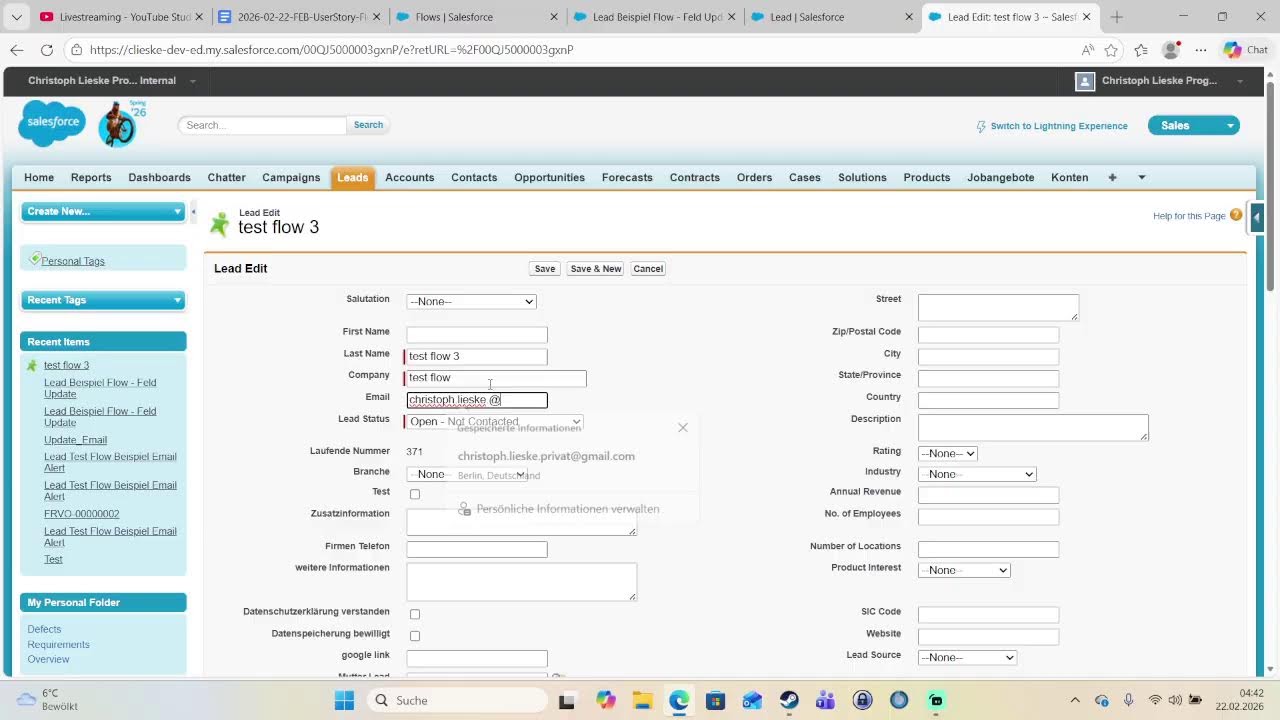Click the Street text area
The image size is (1280, 720).
998,307
